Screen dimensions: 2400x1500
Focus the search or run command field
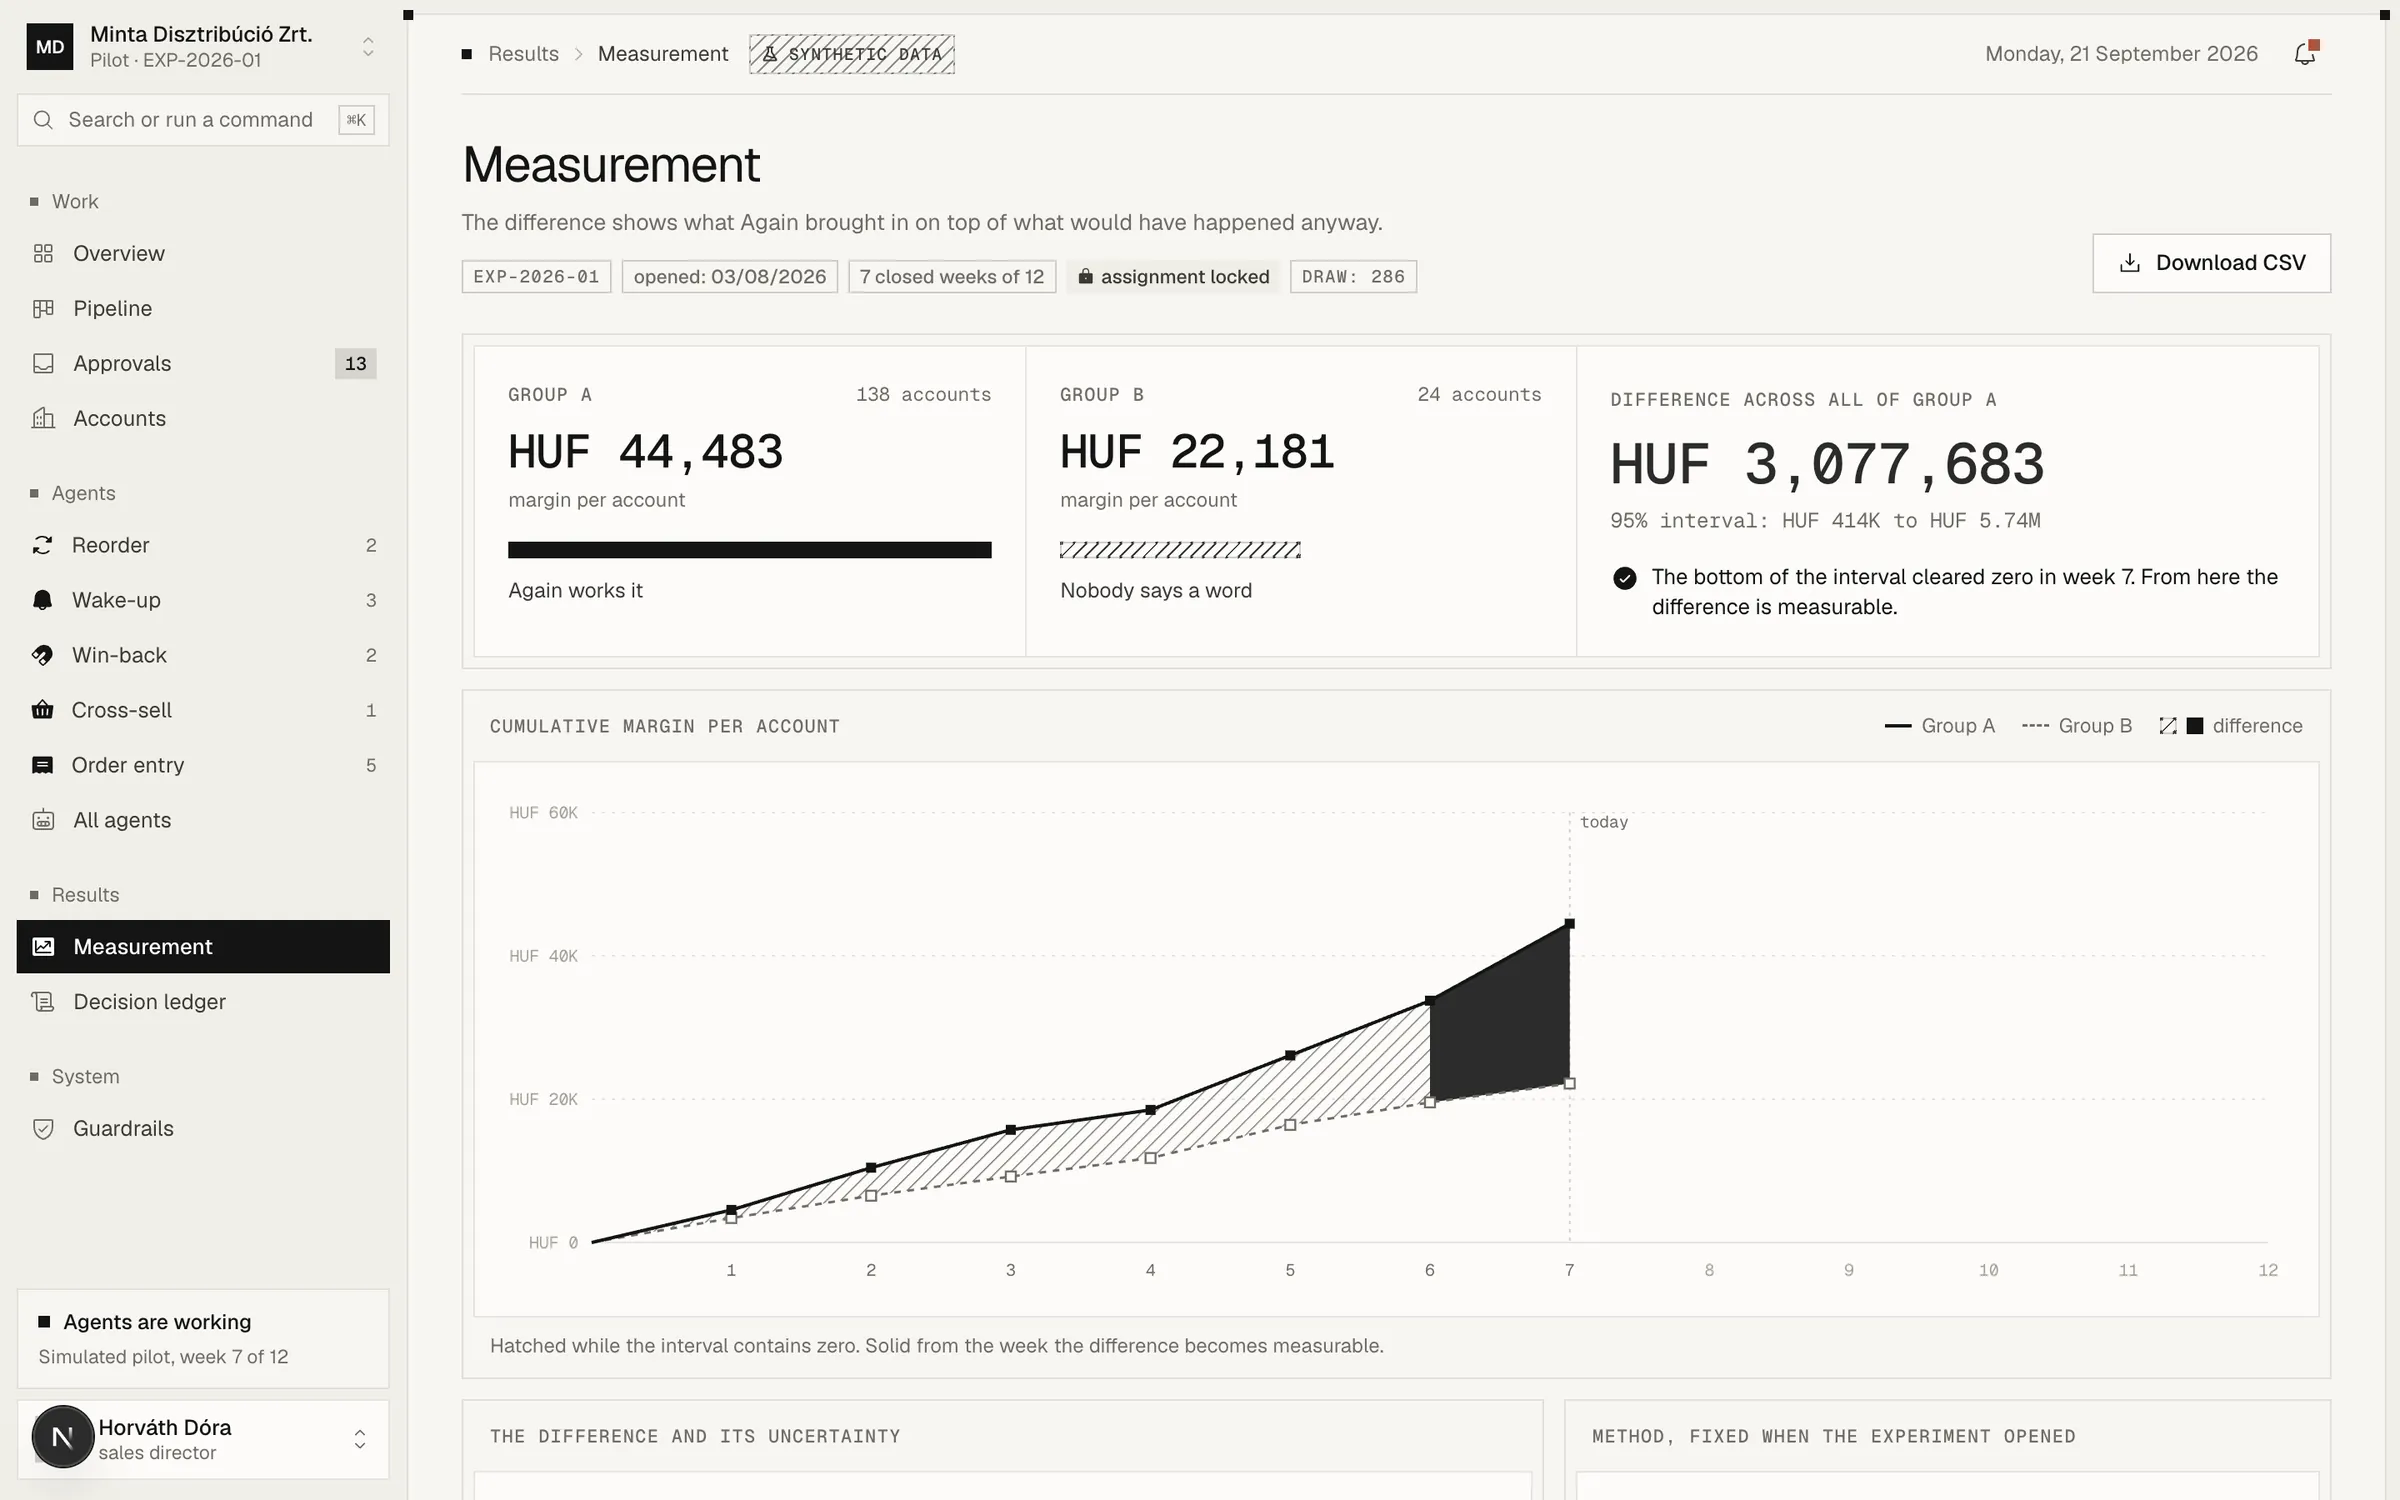point(203,120)
